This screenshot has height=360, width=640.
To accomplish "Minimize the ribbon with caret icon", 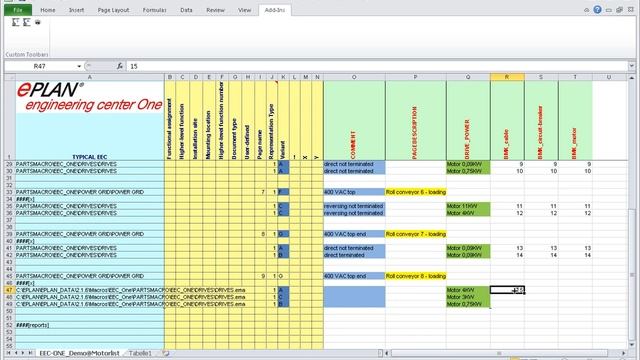I will [587, 10].
